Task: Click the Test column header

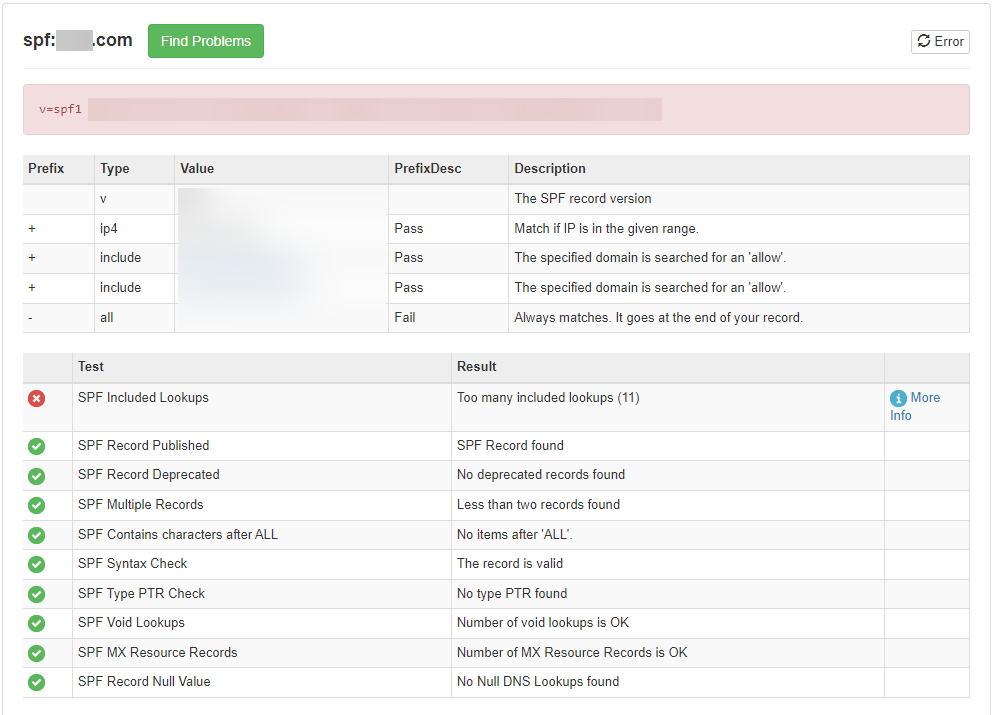Action: tap(90, 366)
